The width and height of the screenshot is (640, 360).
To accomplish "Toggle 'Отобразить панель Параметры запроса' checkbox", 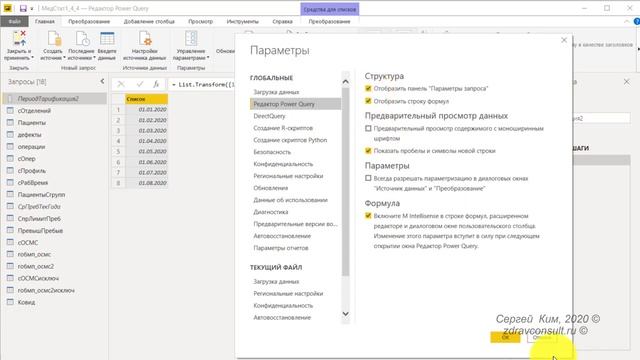I will click(x=368, y=88).
